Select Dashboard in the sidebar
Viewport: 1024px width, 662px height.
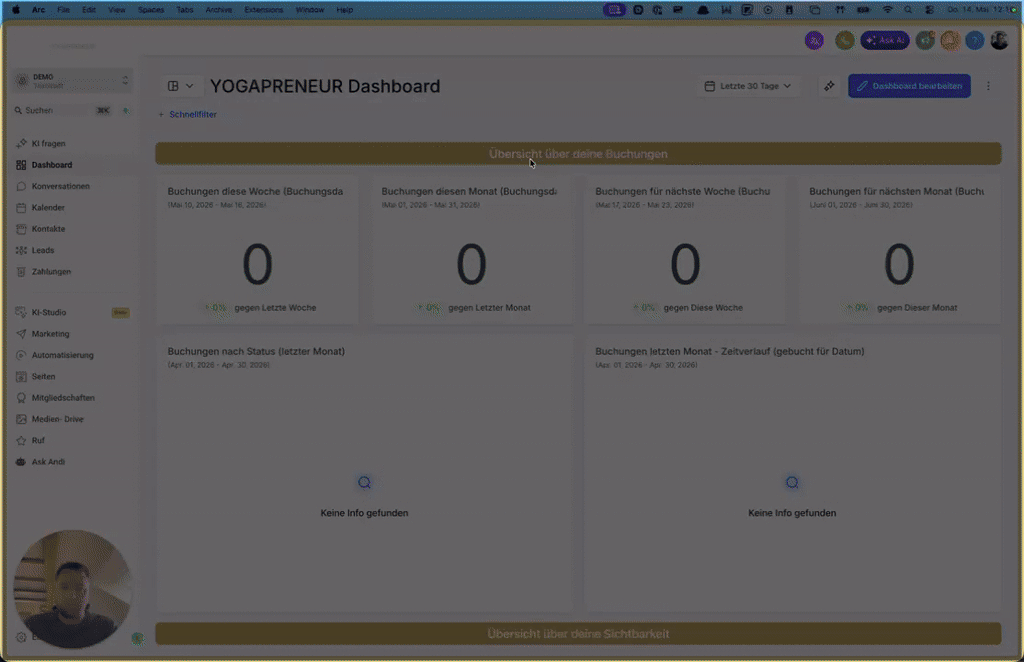pos(52,165)
